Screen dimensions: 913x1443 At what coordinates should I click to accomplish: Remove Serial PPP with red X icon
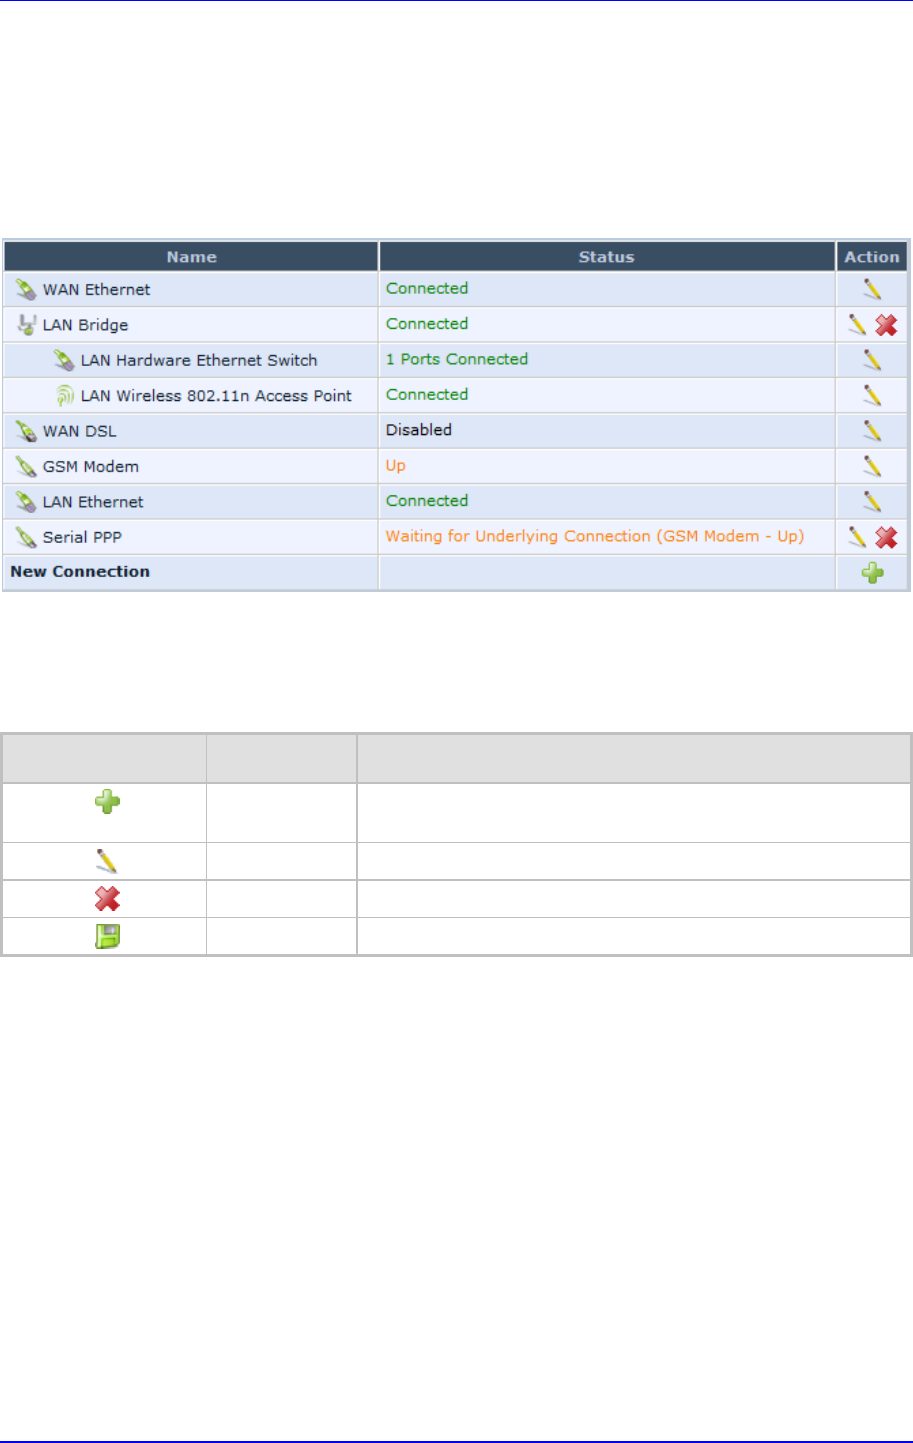pos(886,537)
